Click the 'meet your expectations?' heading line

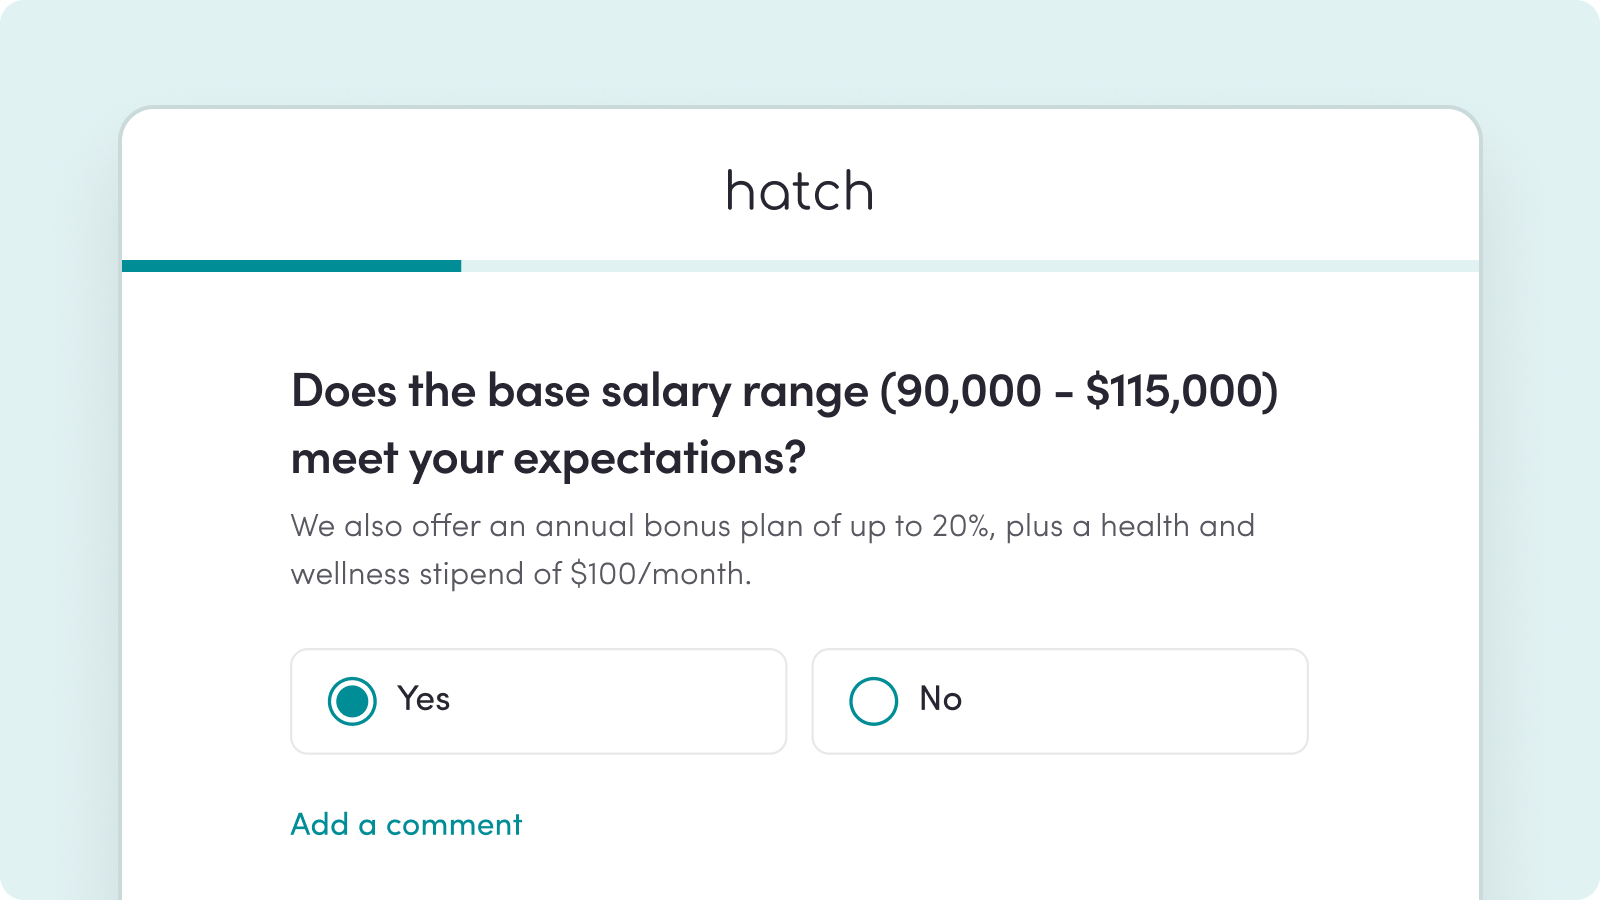(548, 459)
